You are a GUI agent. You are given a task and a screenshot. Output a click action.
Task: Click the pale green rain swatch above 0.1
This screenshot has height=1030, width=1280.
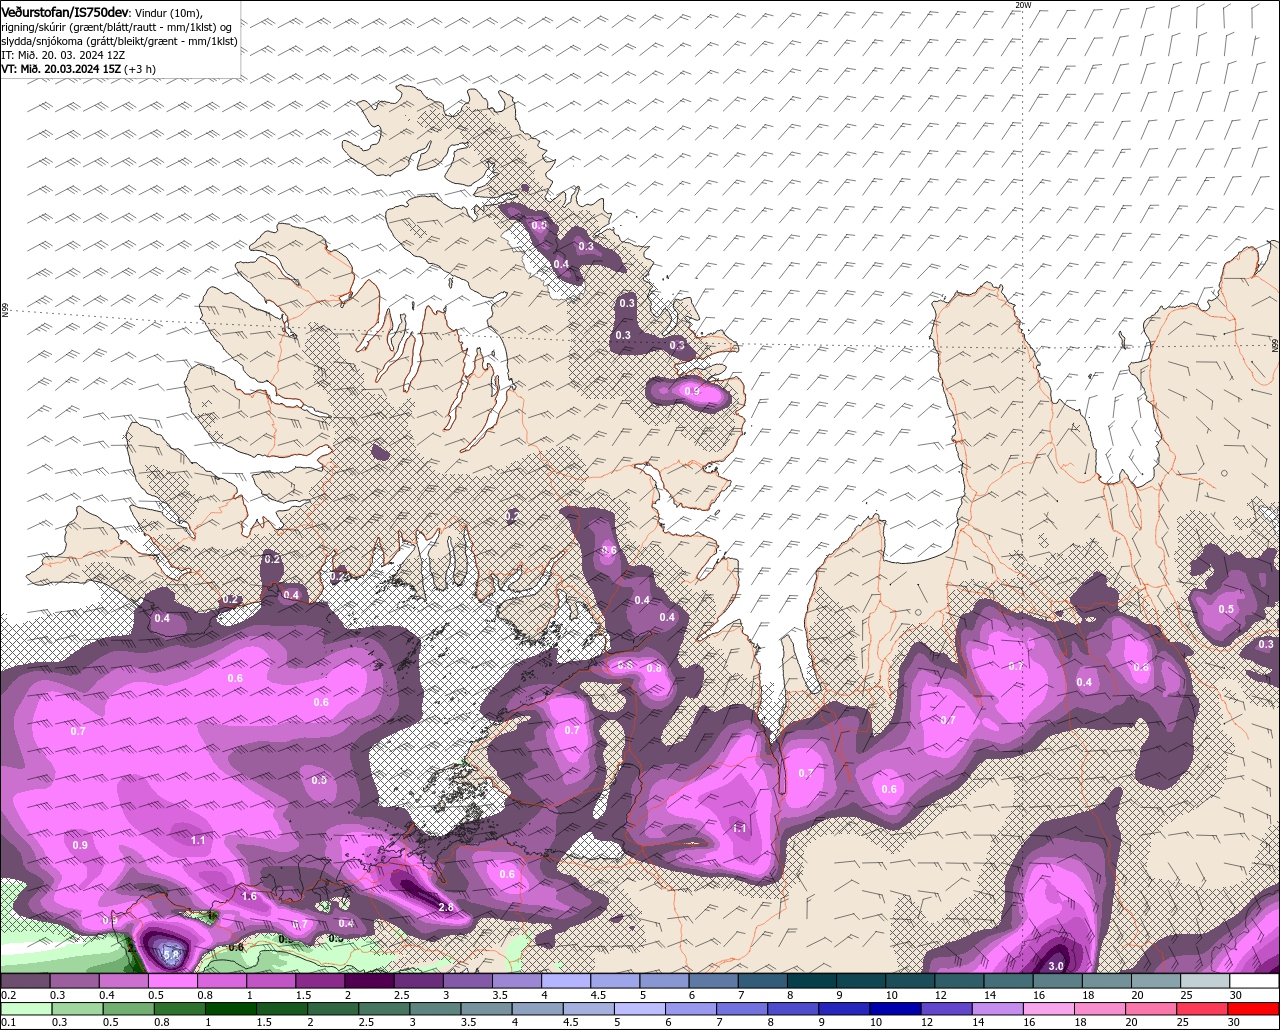point(27,1008)
